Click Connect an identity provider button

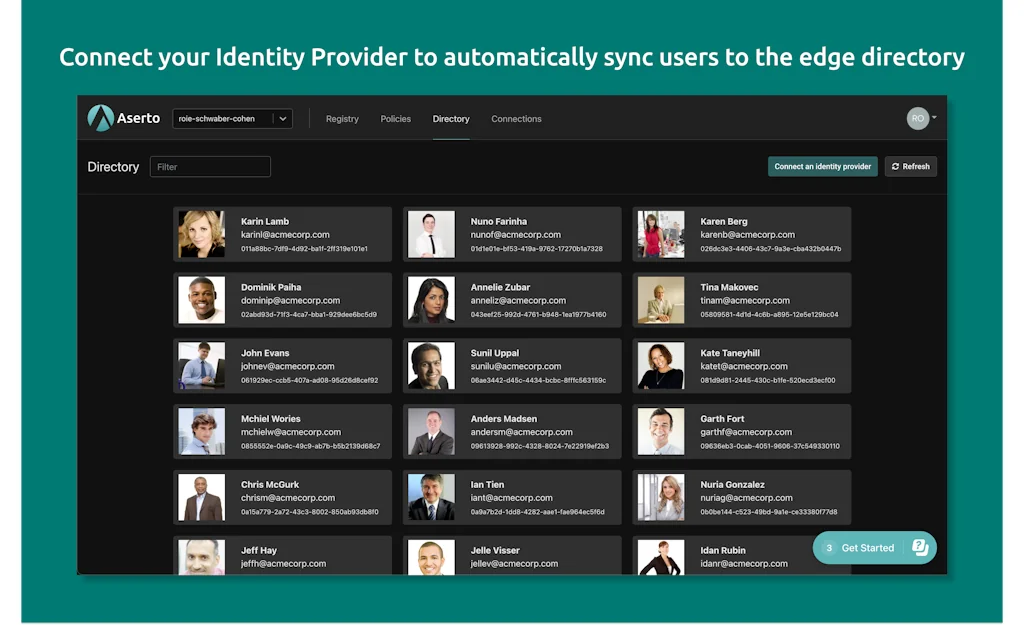click(822, 167)
